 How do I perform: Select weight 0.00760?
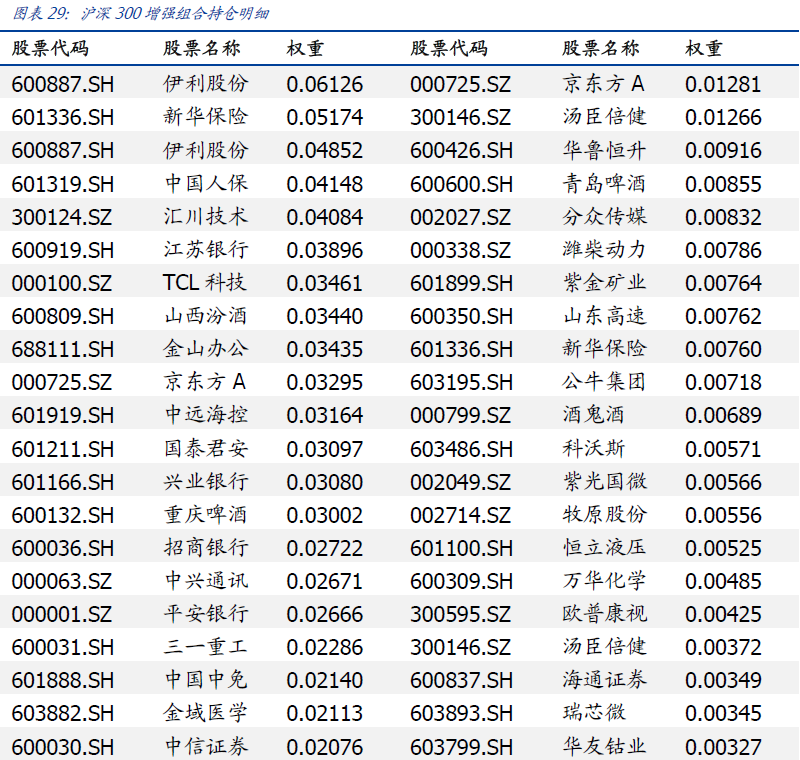click(723, 349)
